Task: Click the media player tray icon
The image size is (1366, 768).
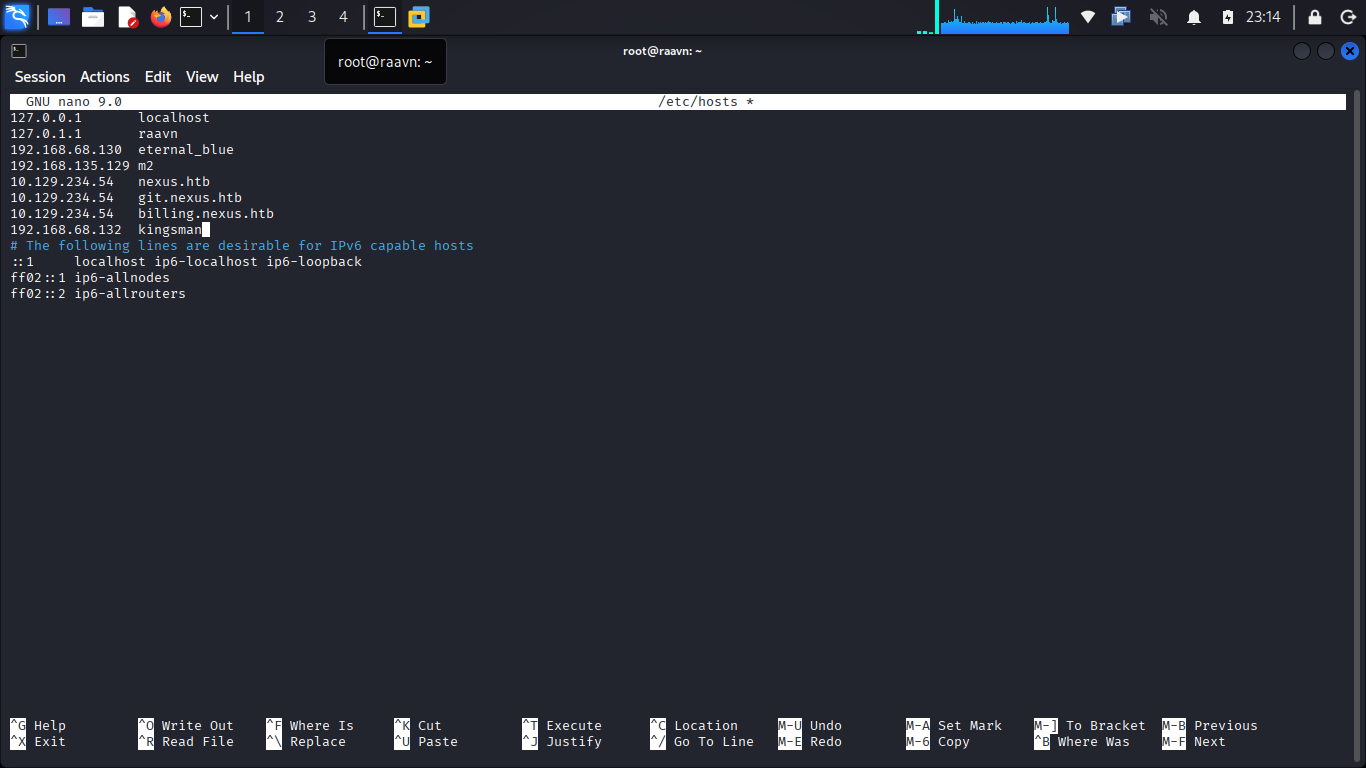Action: pos(1122,17)
